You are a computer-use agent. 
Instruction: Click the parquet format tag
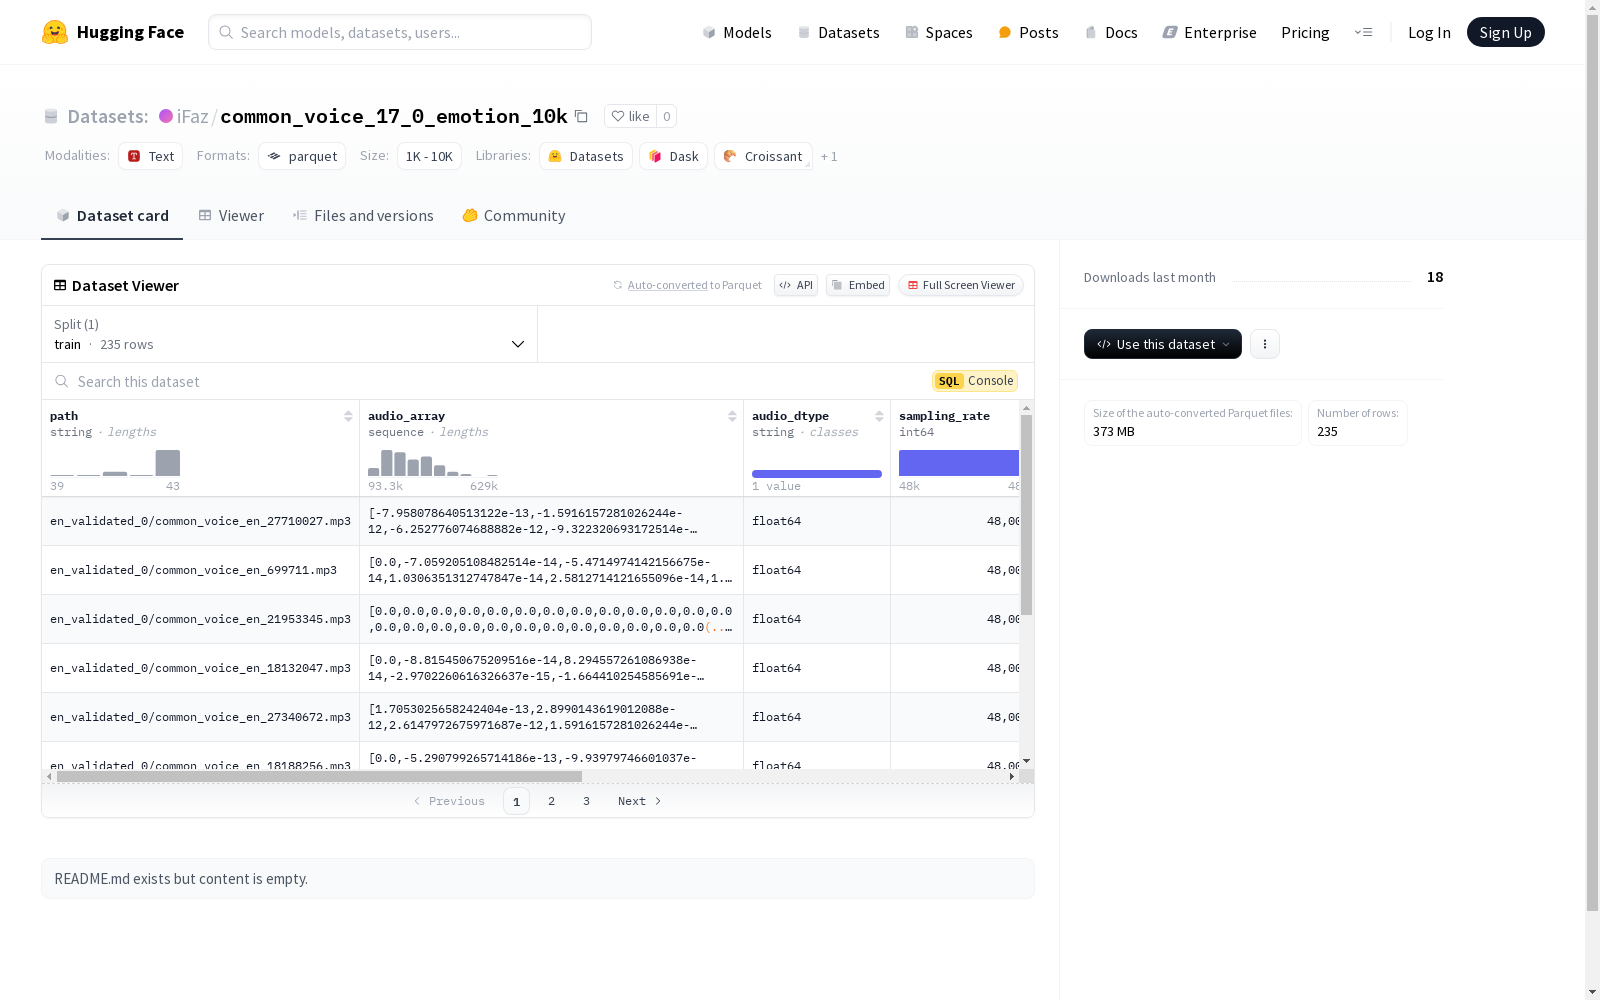click(302, 156)
